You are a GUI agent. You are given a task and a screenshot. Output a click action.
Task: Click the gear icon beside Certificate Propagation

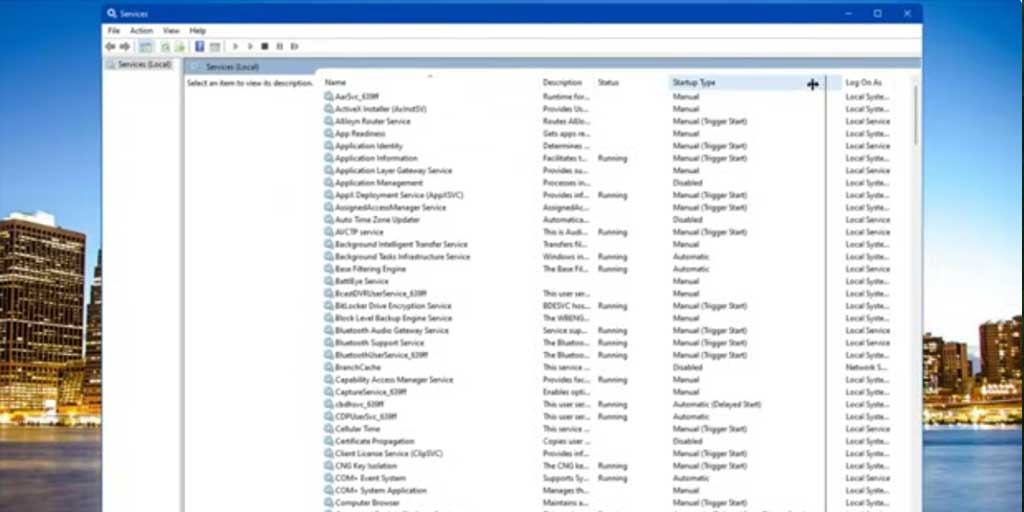pos(329,441)
